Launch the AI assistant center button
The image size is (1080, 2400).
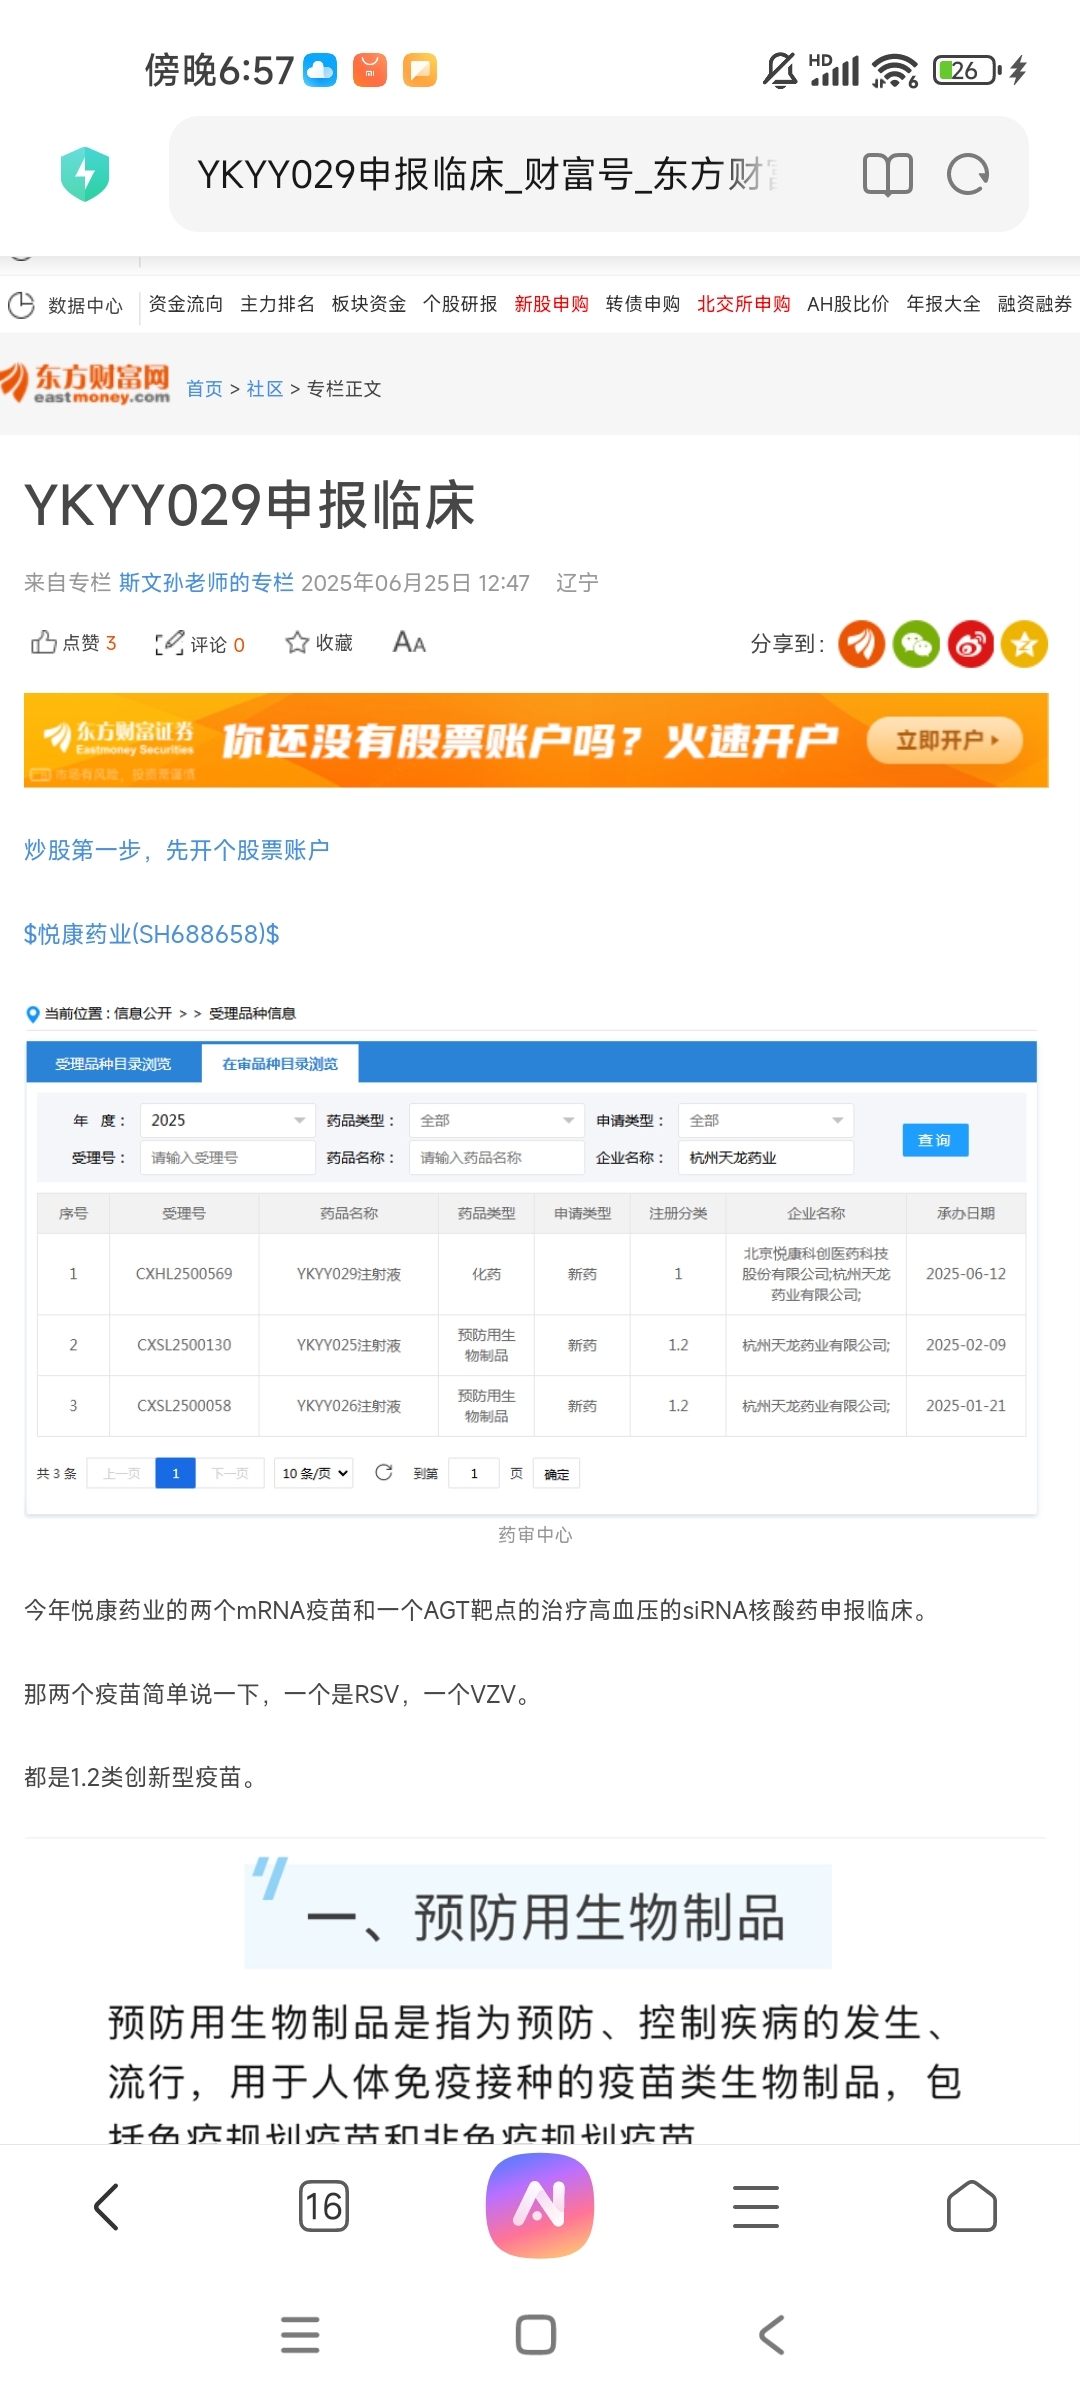pos(540,2205)
